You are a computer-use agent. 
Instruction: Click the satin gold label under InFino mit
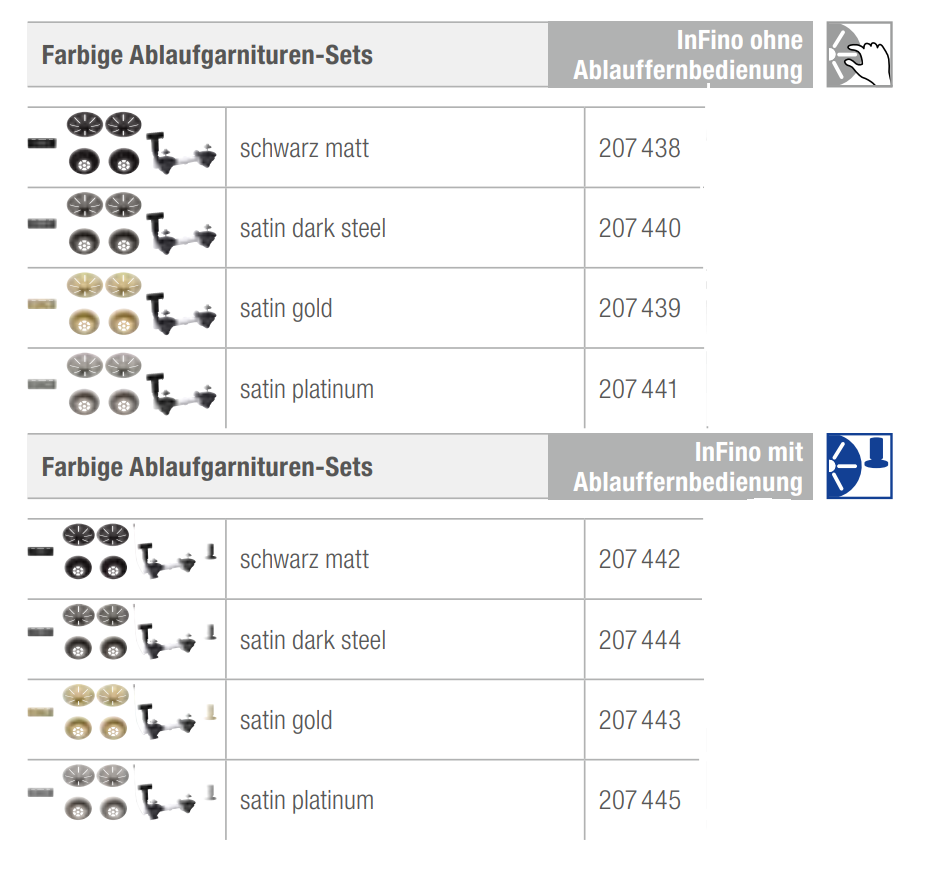286,721
